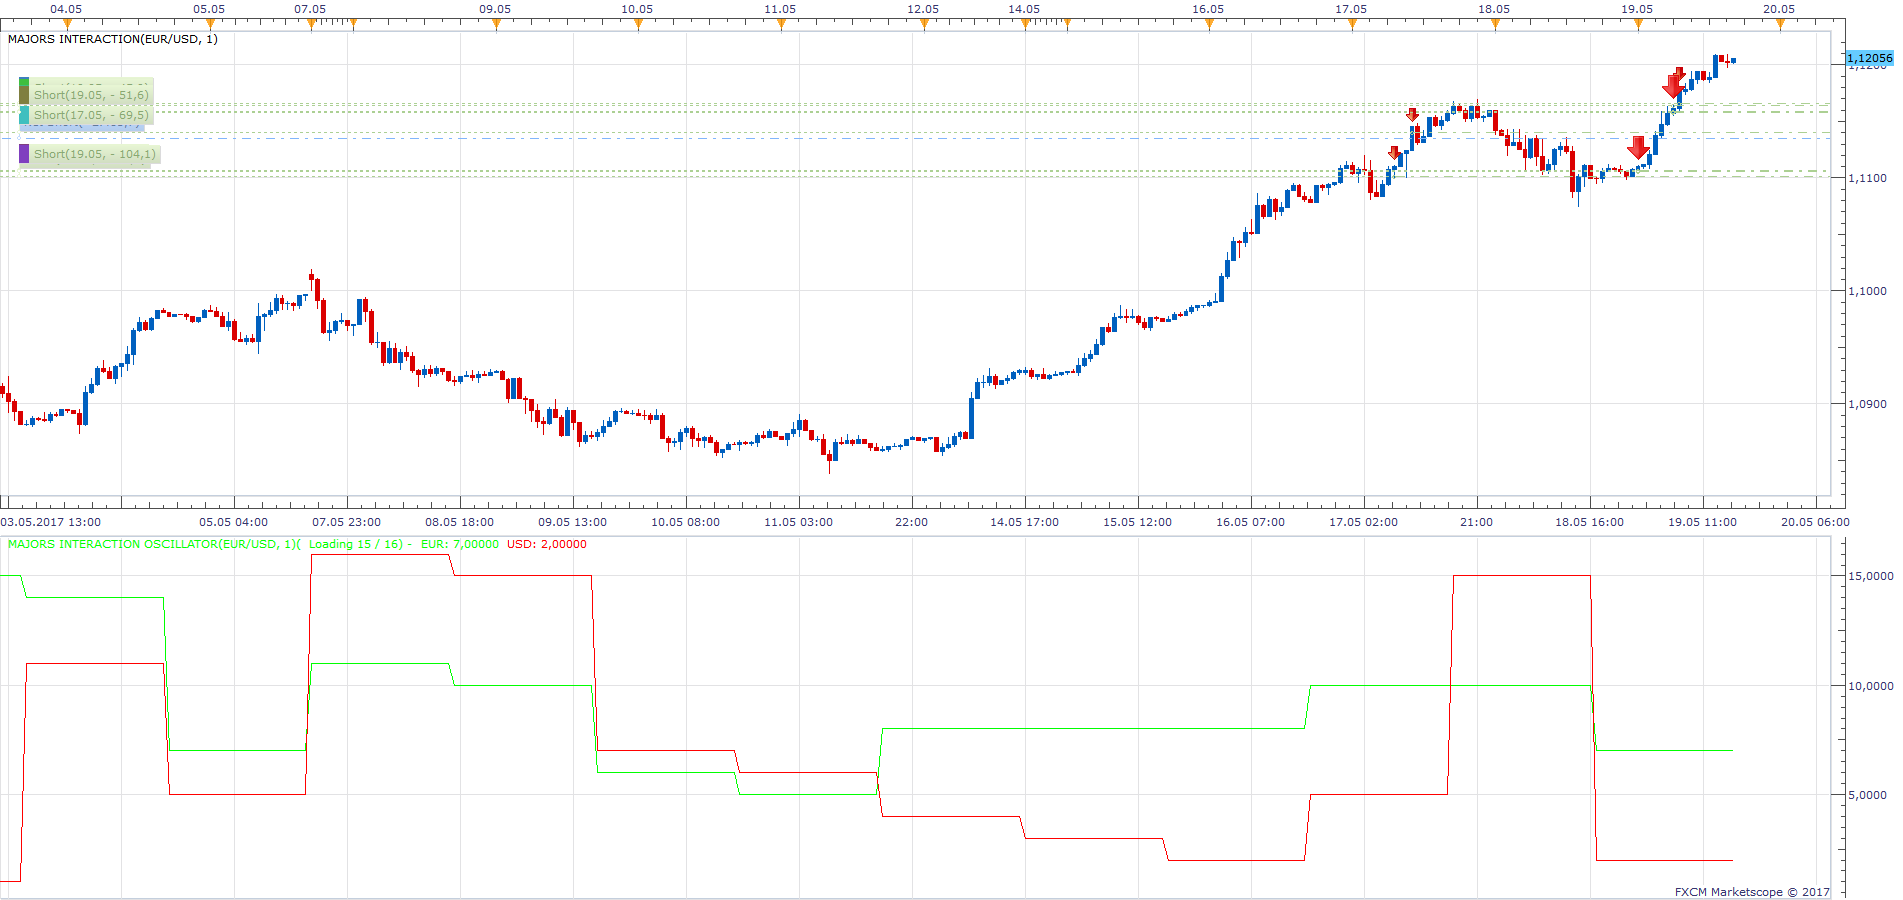
Task: Click the 03.05.2017 13:00 time axis label
Action: [51, 522]
